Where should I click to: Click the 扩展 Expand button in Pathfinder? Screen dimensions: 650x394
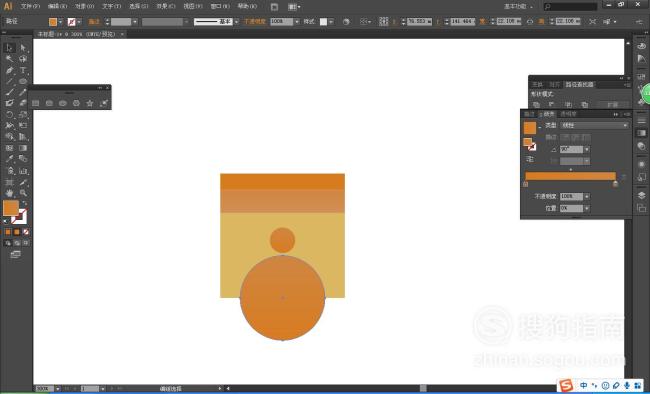click(x=613, y=105)
